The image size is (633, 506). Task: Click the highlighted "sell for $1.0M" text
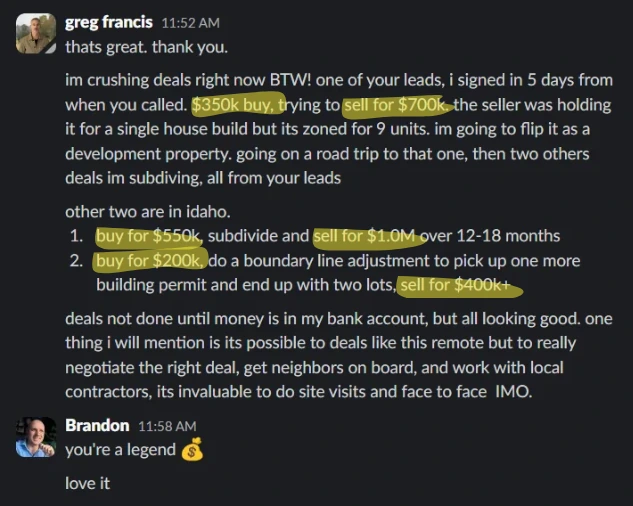point(365,236)
